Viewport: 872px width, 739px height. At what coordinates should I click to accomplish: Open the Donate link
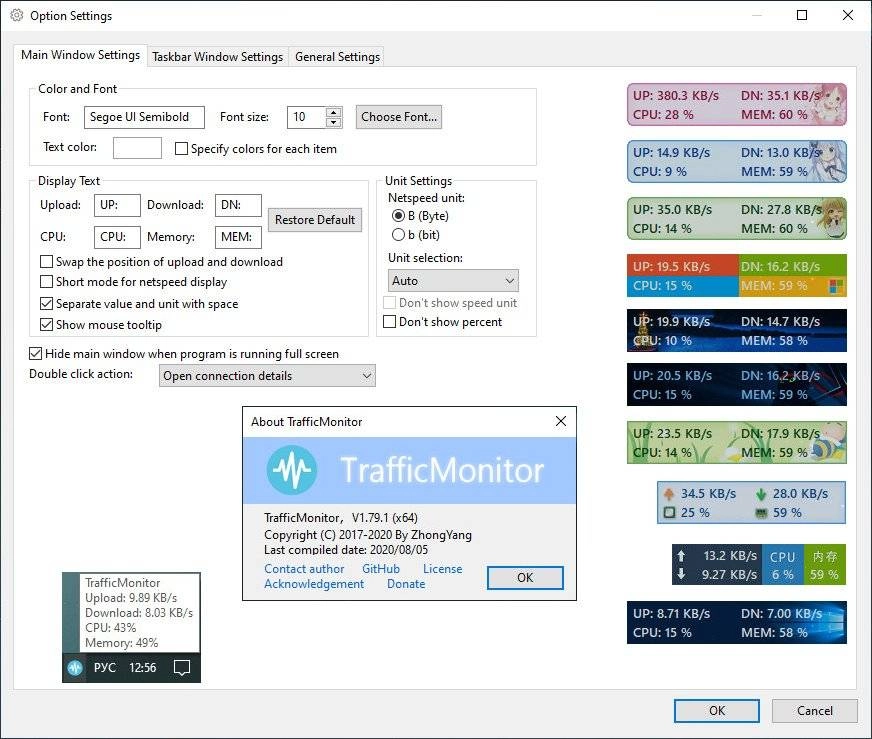point(406,584)
